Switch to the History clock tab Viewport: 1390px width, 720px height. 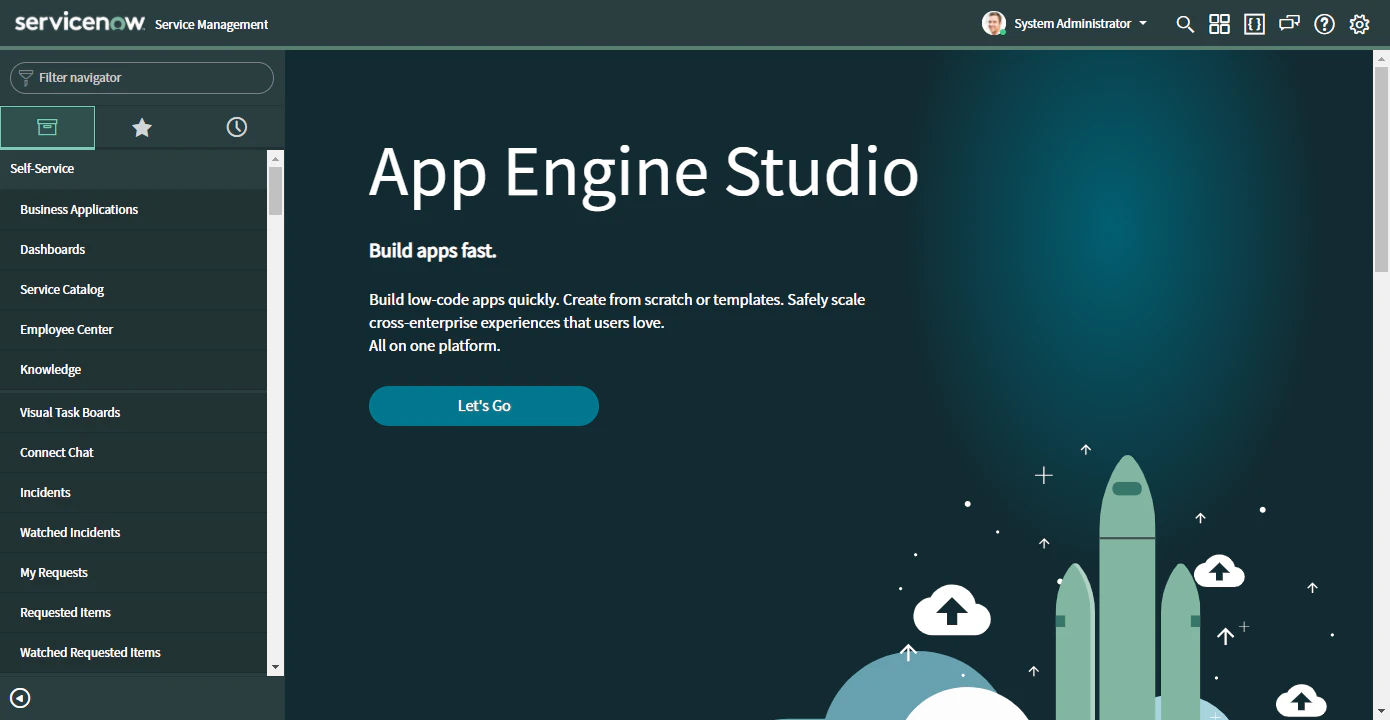tap(237, 127)
